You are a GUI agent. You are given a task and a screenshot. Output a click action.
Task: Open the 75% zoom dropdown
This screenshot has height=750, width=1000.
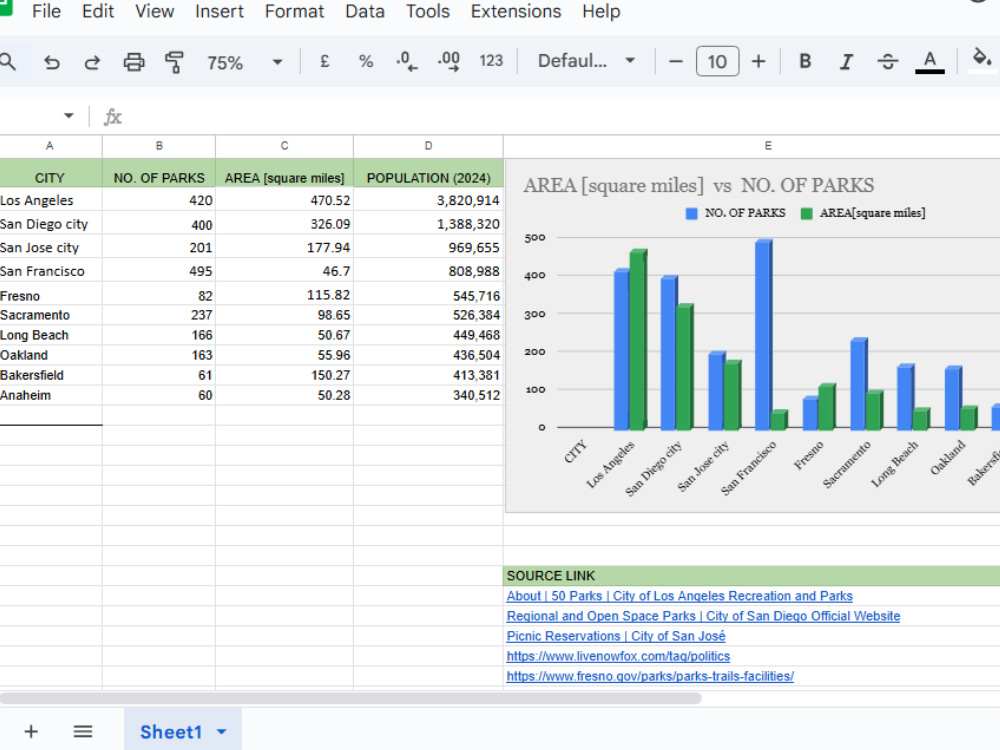point(244,62)
